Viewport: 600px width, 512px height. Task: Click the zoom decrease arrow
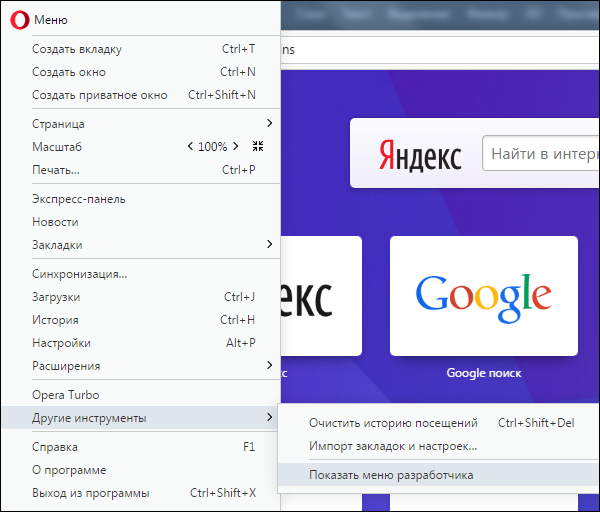point(190,146)
